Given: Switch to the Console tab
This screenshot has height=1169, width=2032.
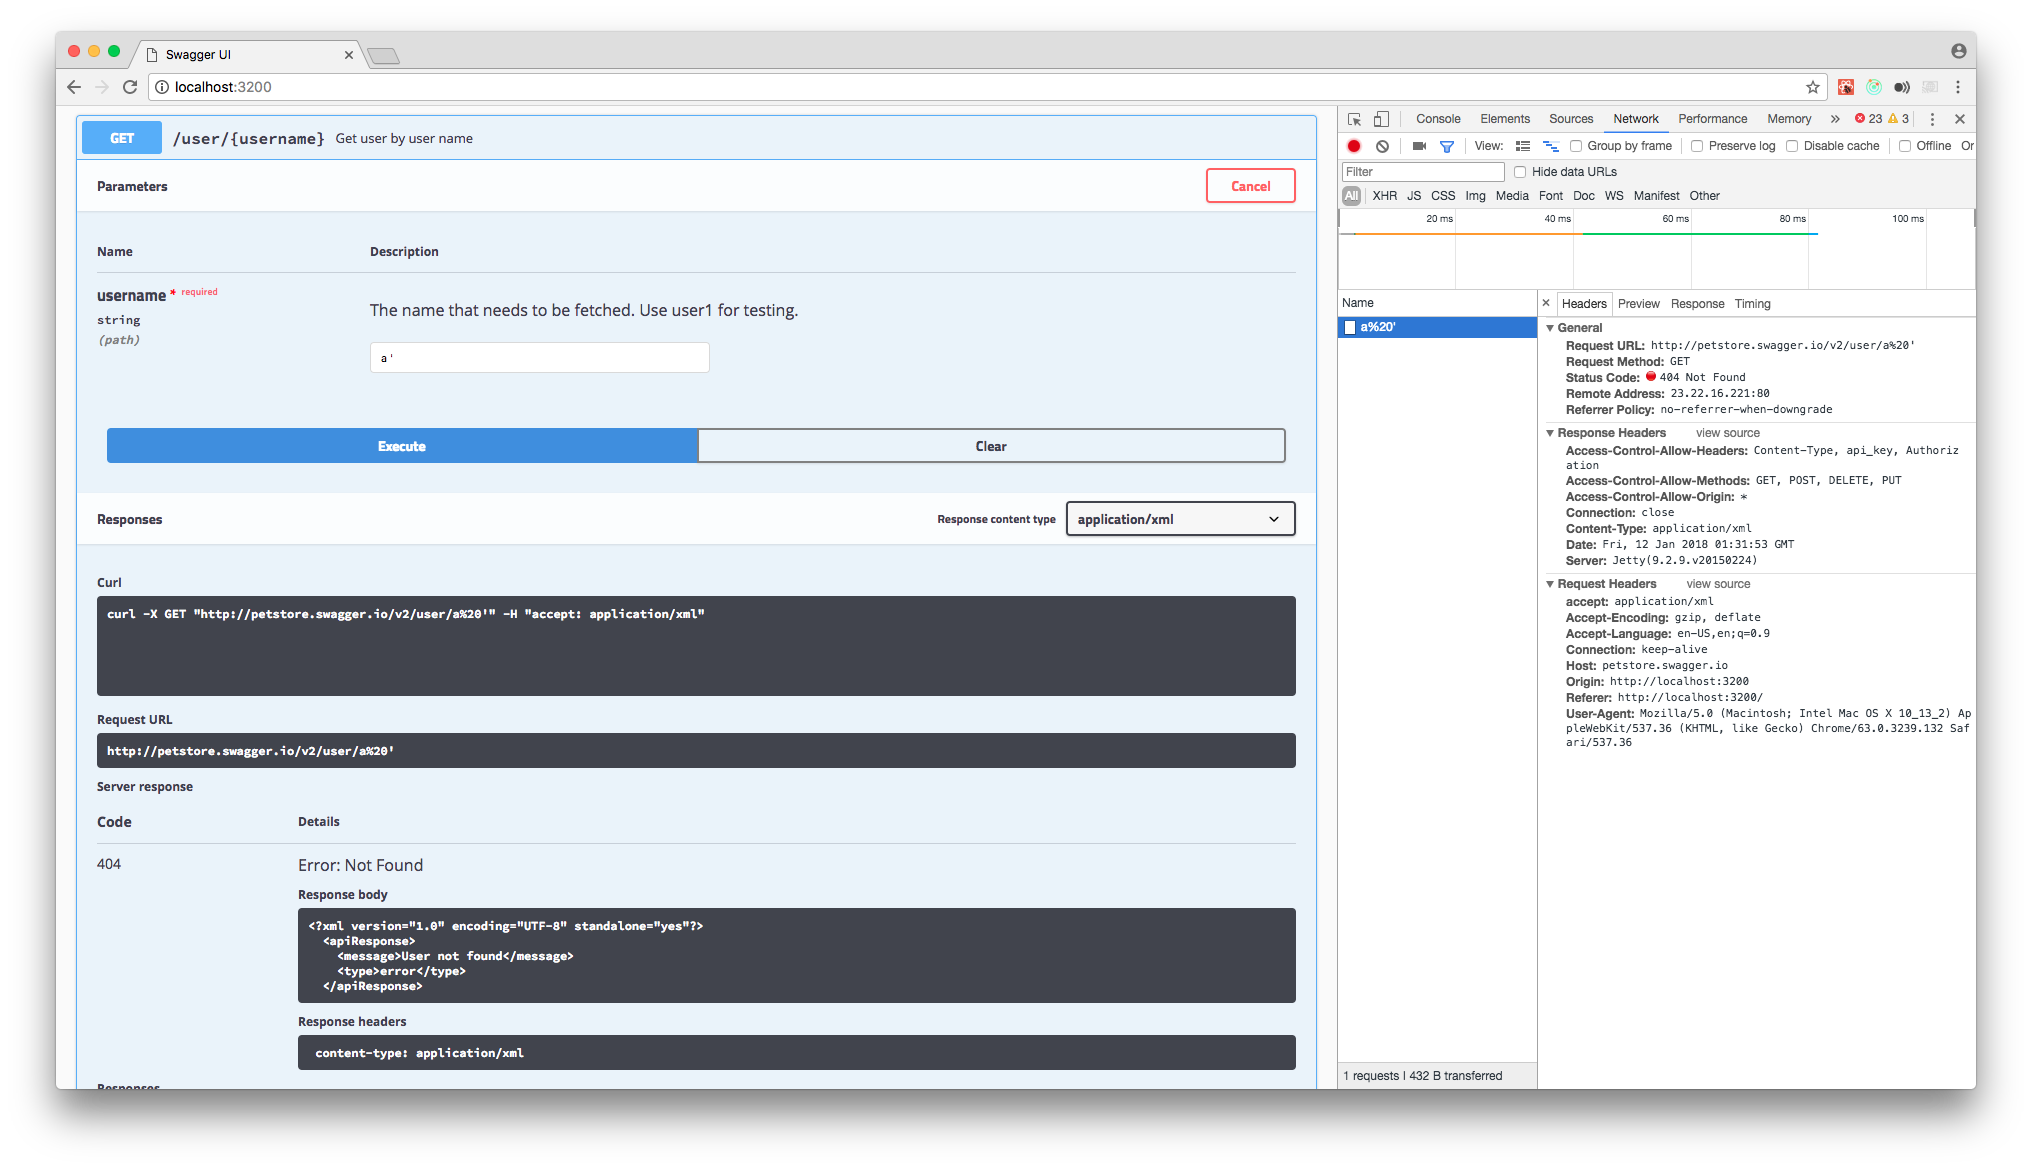Looking at the screenshot, I should tap(1437, 119).
